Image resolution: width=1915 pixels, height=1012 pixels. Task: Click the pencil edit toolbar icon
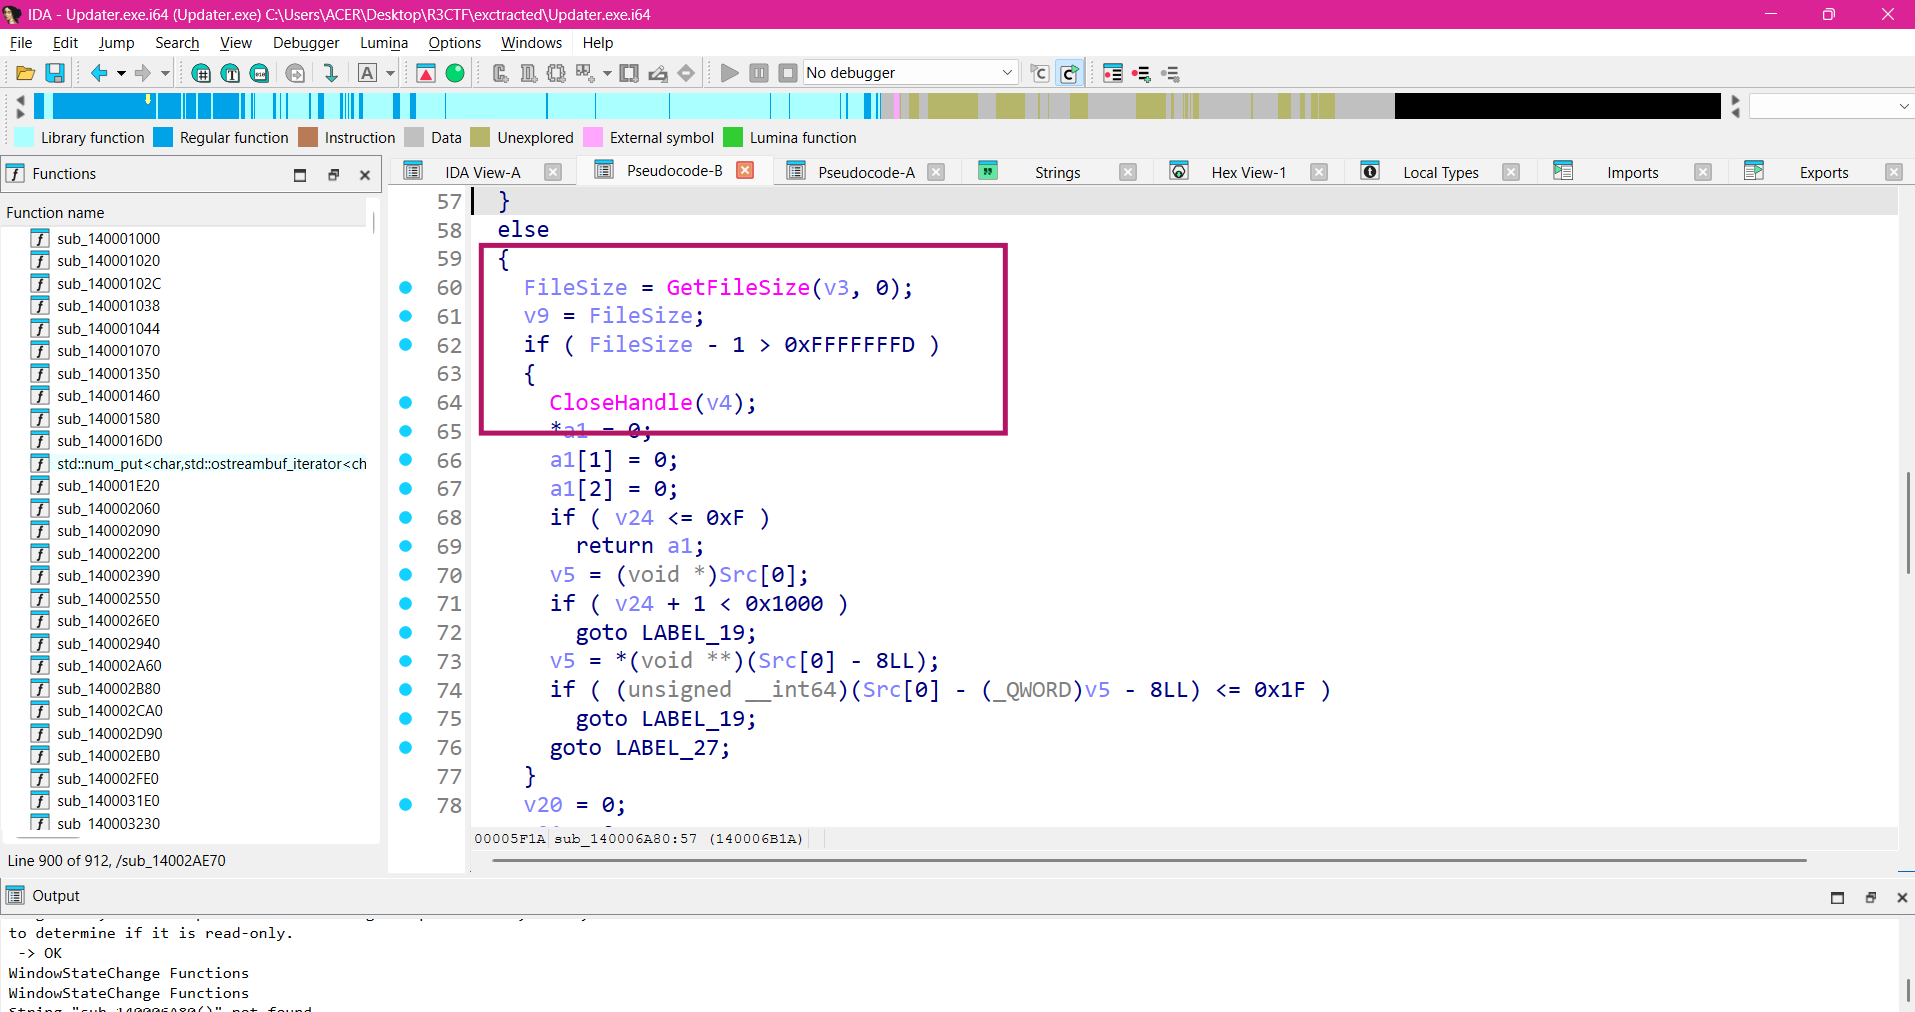coord(658,73)
